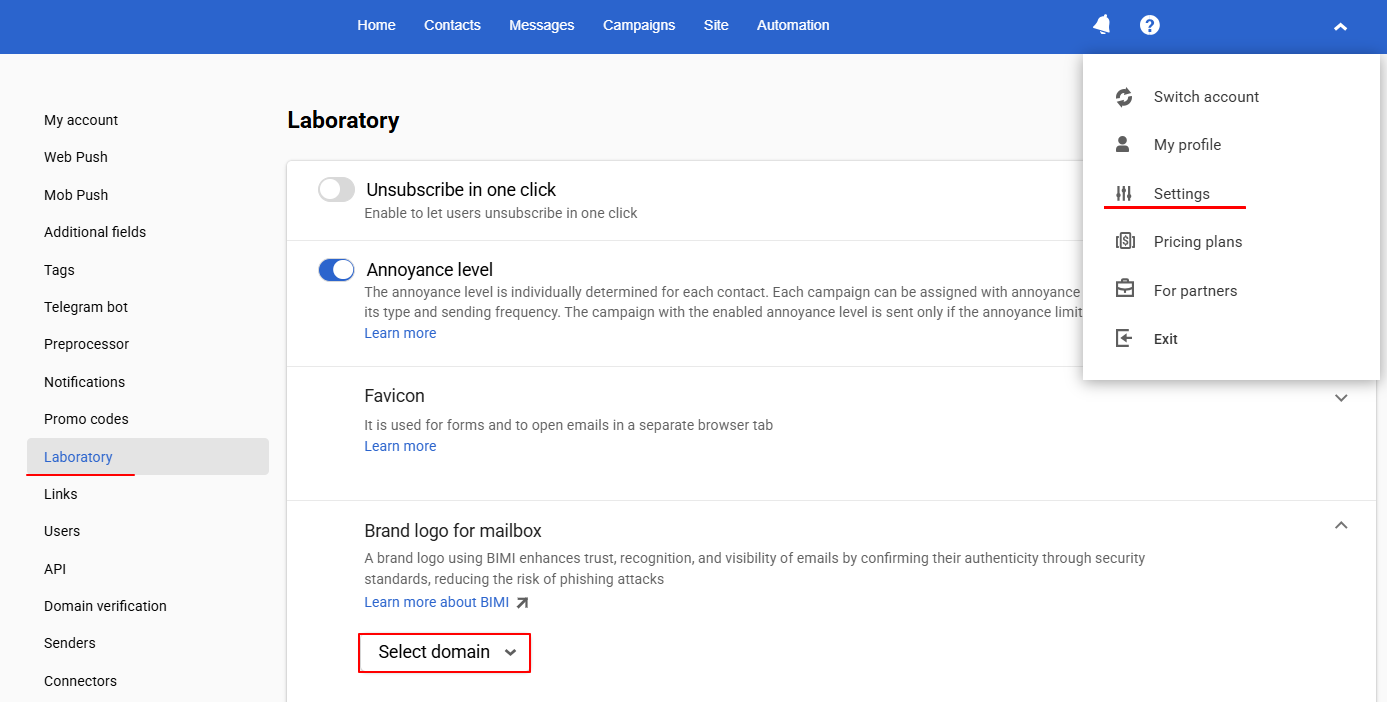1387x702 pixels.
Task: Open Promo codes in the sidebar
Action: click(x=86, y=419)
